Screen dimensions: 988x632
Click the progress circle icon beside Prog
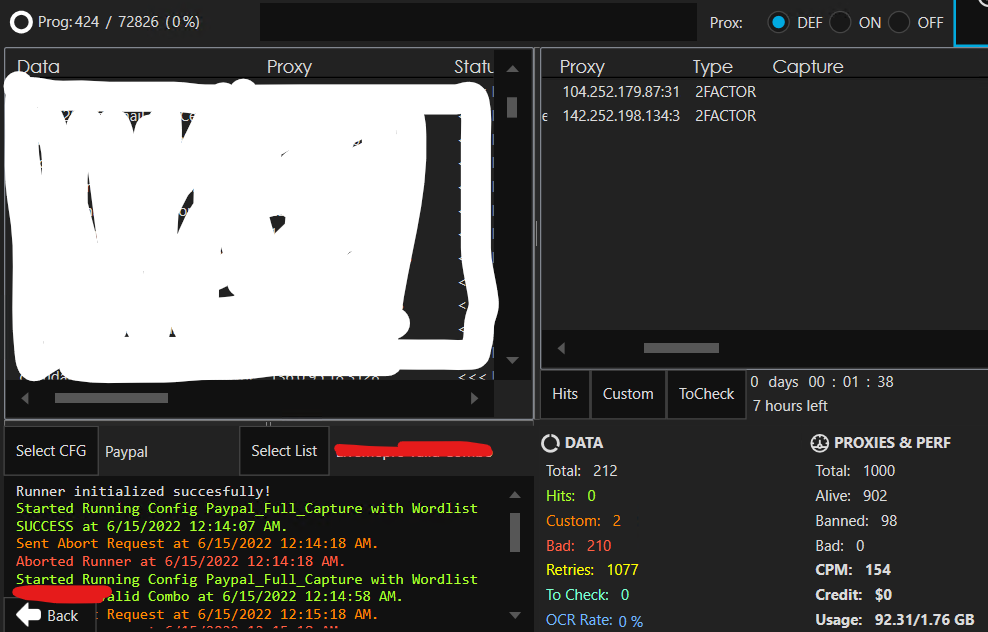(21, 22)
